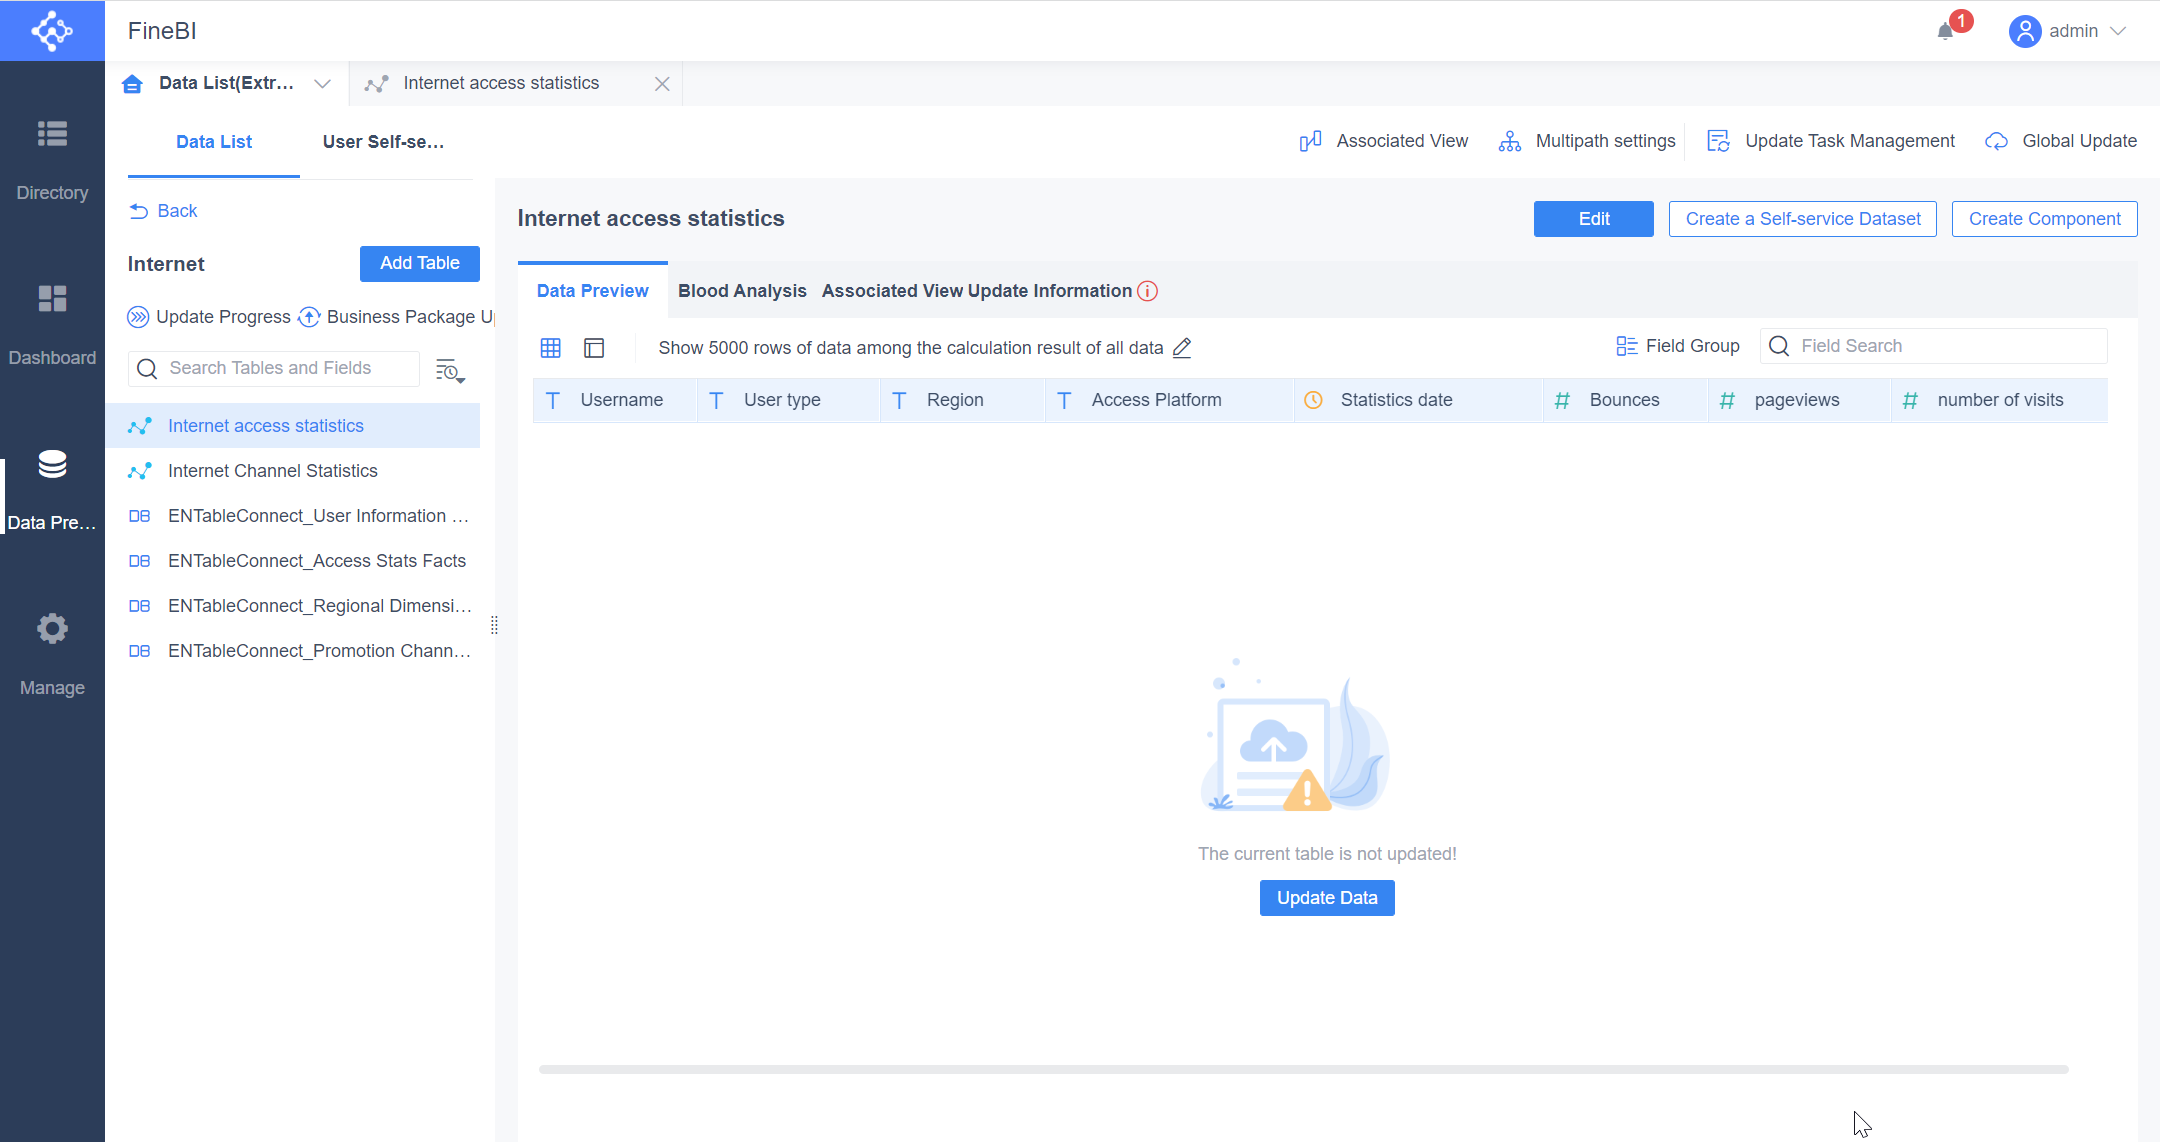
Task: Click the Add Table button
Action: [x=420, y=263]
